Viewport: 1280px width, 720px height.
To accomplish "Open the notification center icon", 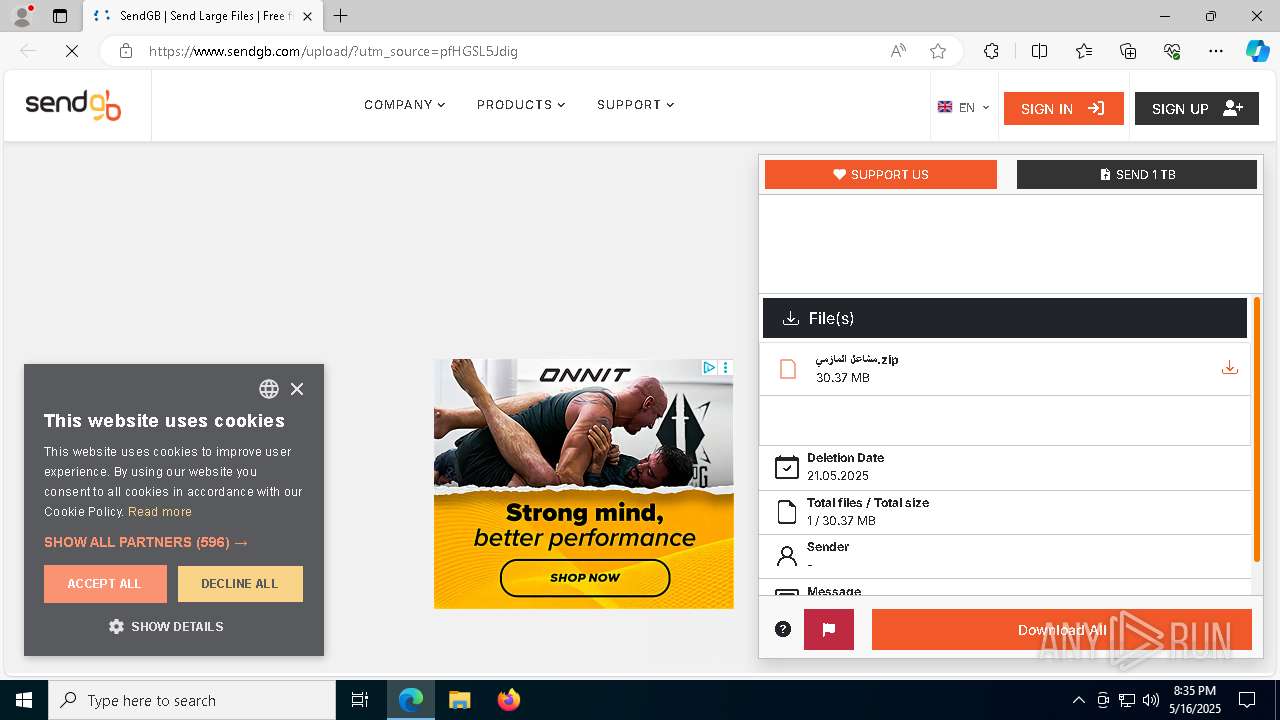I will click(x=1247, y=700).
